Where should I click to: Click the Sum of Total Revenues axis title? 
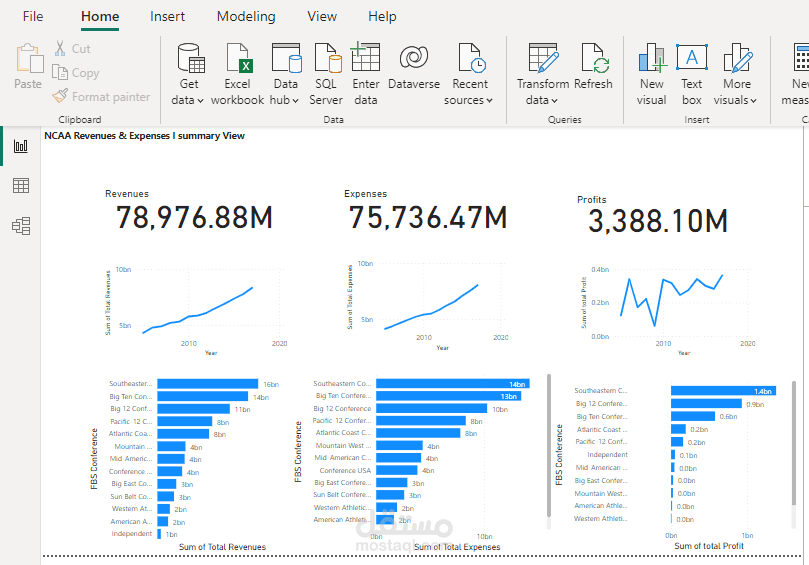pos(222,547)
